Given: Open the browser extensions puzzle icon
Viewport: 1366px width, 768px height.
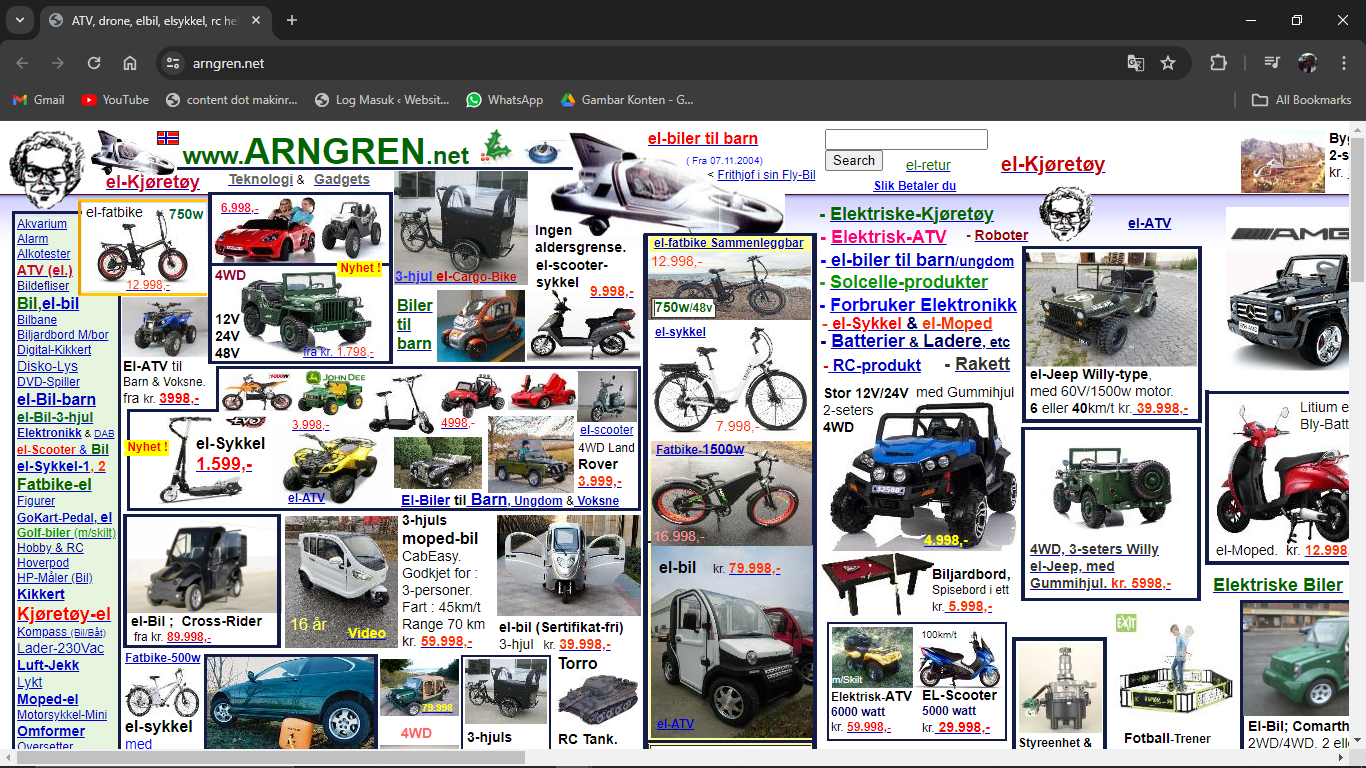Looking at the screenshot, I should (1218, 62).
